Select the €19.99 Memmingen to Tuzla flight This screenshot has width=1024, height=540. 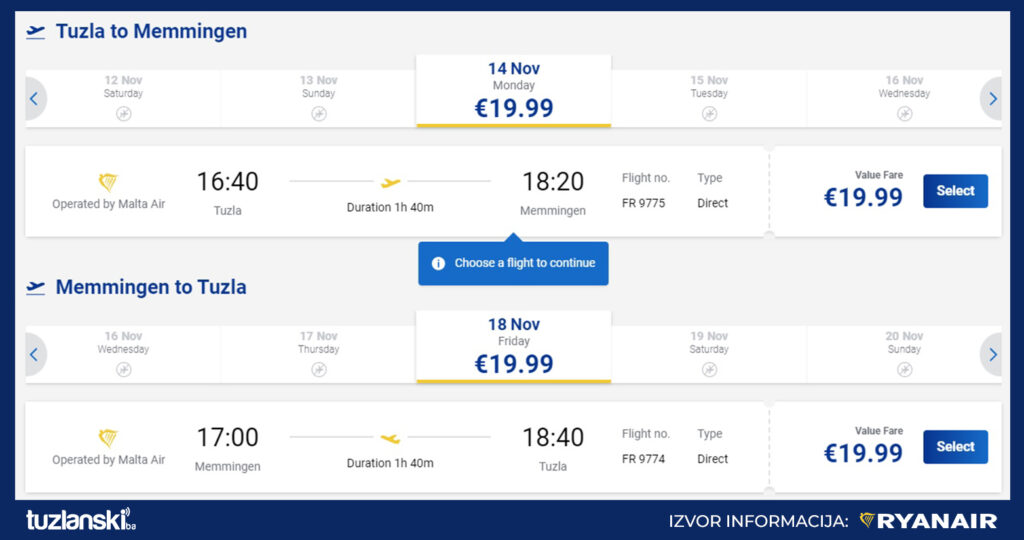[955, 447]
